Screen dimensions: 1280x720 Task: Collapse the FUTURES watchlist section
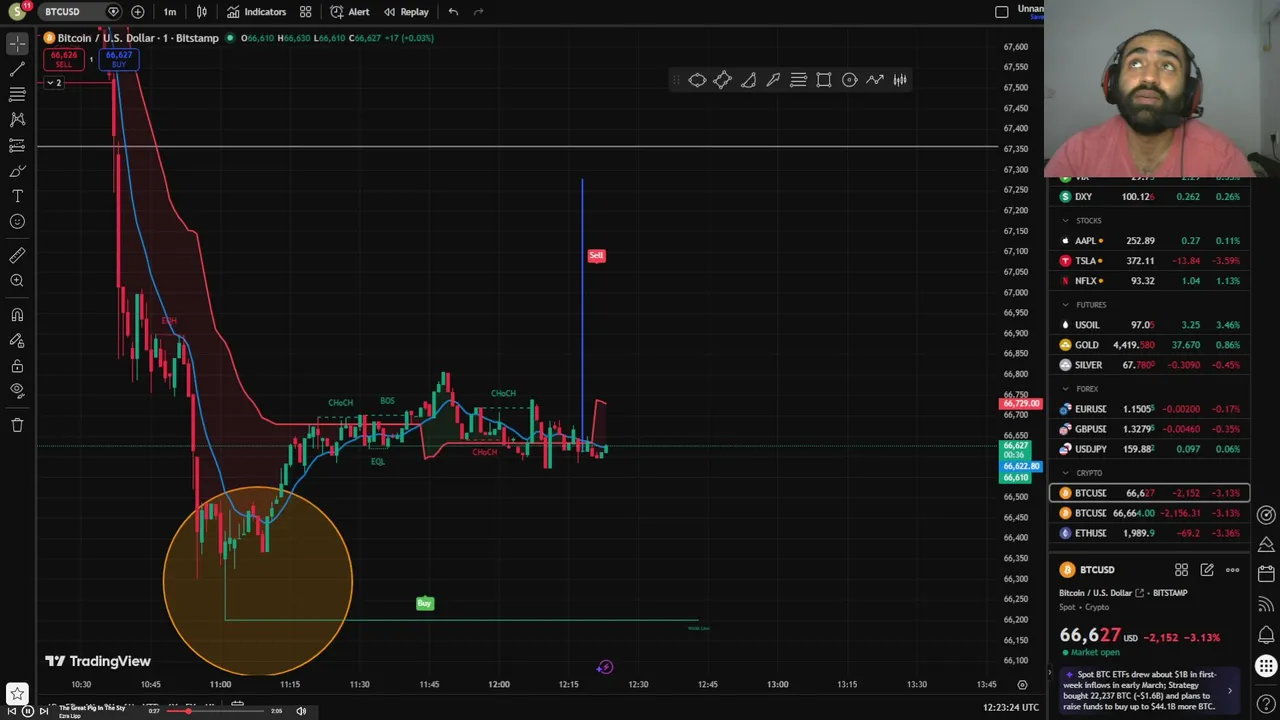pyautogui.click(x=1066, y=305)
